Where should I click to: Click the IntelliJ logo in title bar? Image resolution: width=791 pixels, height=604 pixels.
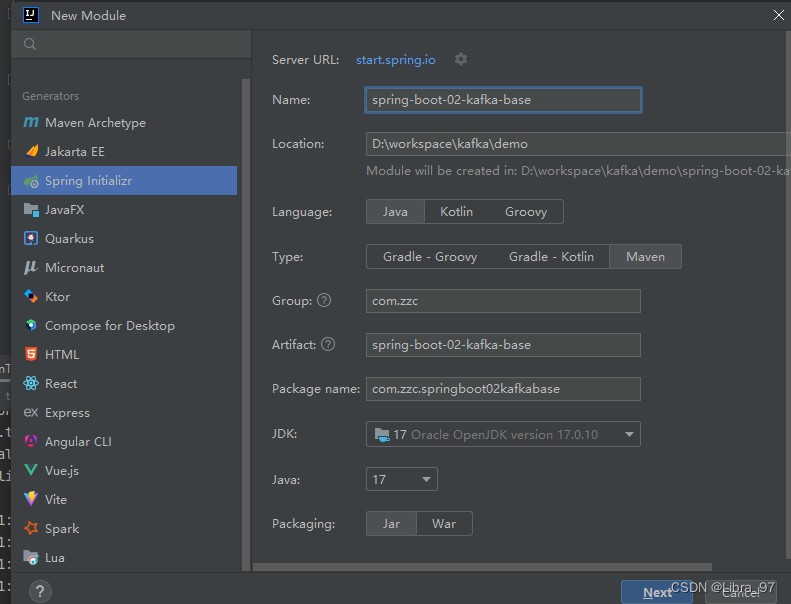point(31,15)
